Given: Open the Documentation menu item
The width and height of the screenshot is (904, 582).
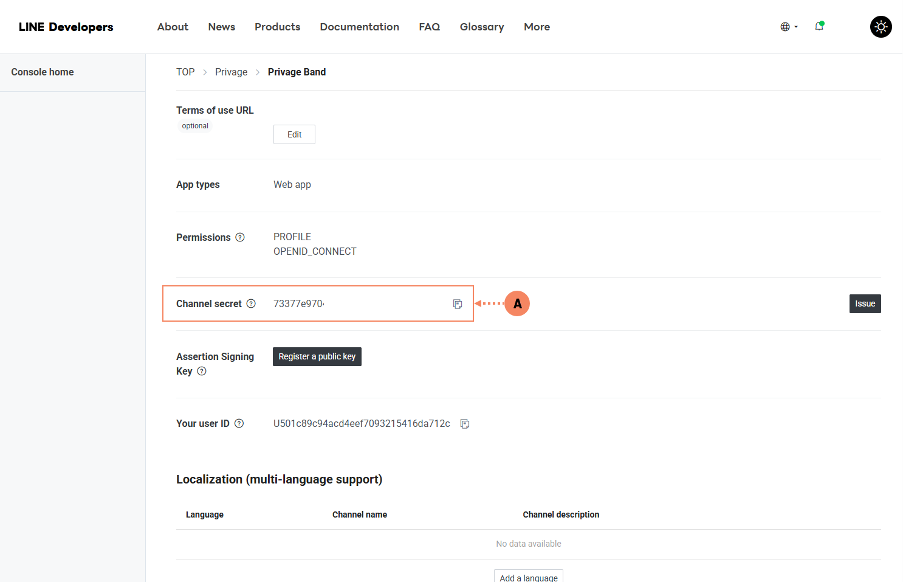Looking at the screenshot, I should (x=359, y=27).
